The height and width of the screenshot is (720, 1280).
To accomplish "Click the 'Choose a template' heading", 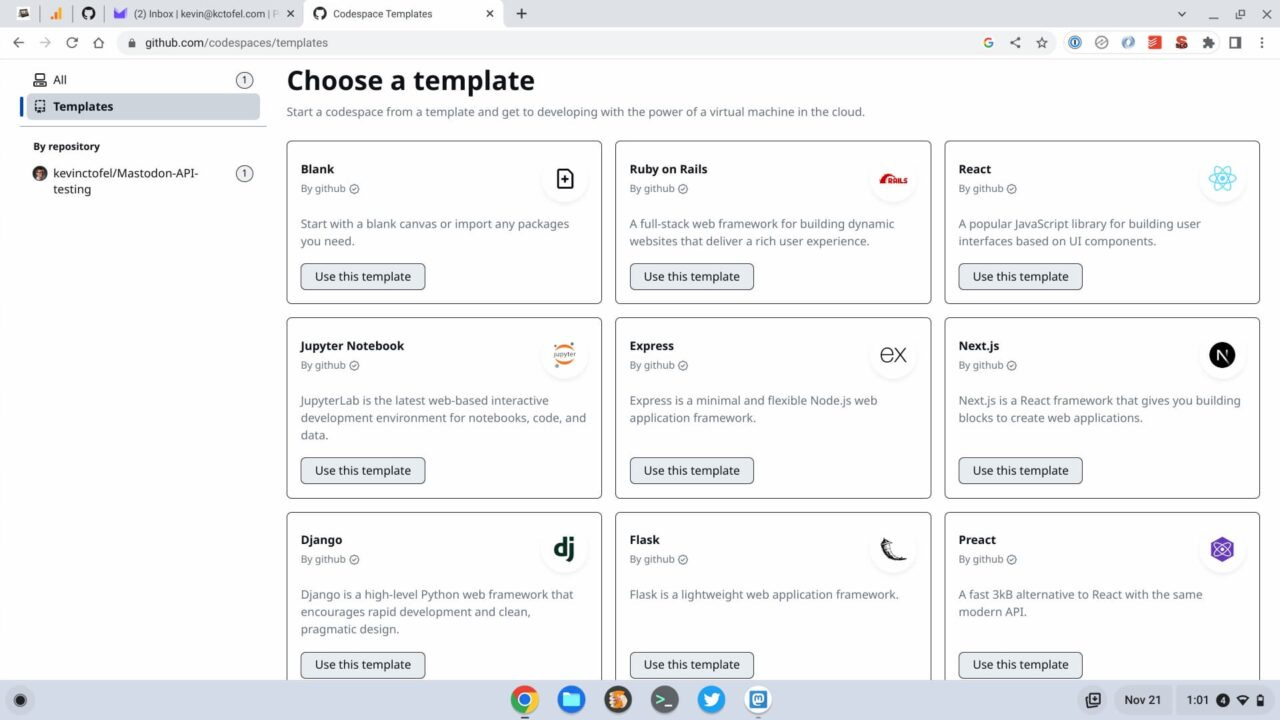I will point(411,81).
